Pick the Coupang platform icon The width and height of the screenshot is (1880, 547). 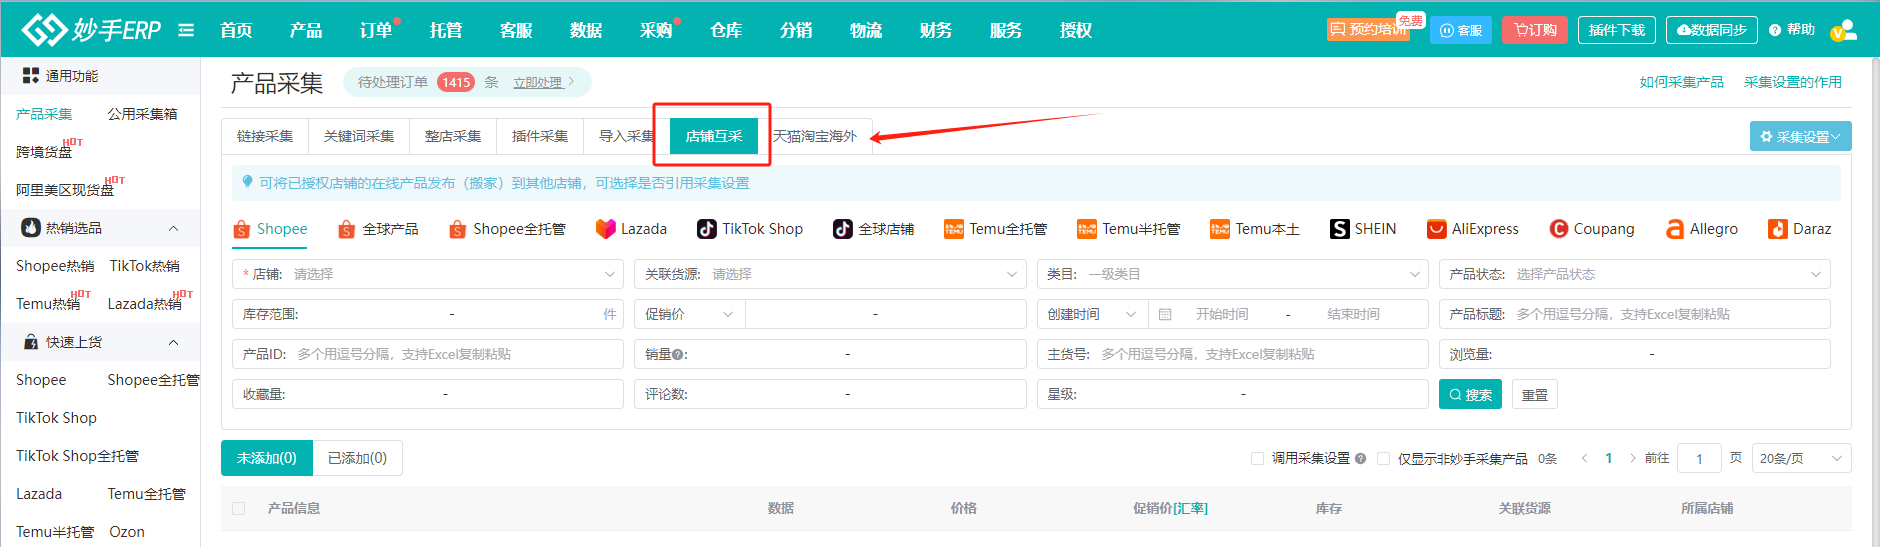coord(1558,229)
